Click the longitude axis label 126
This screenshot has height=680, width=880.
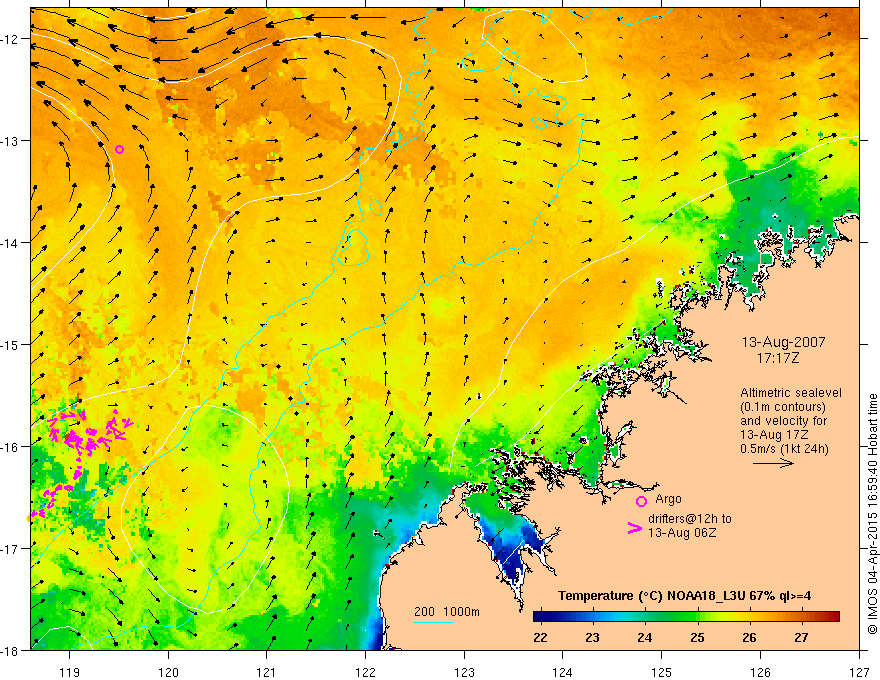[760, 672]
